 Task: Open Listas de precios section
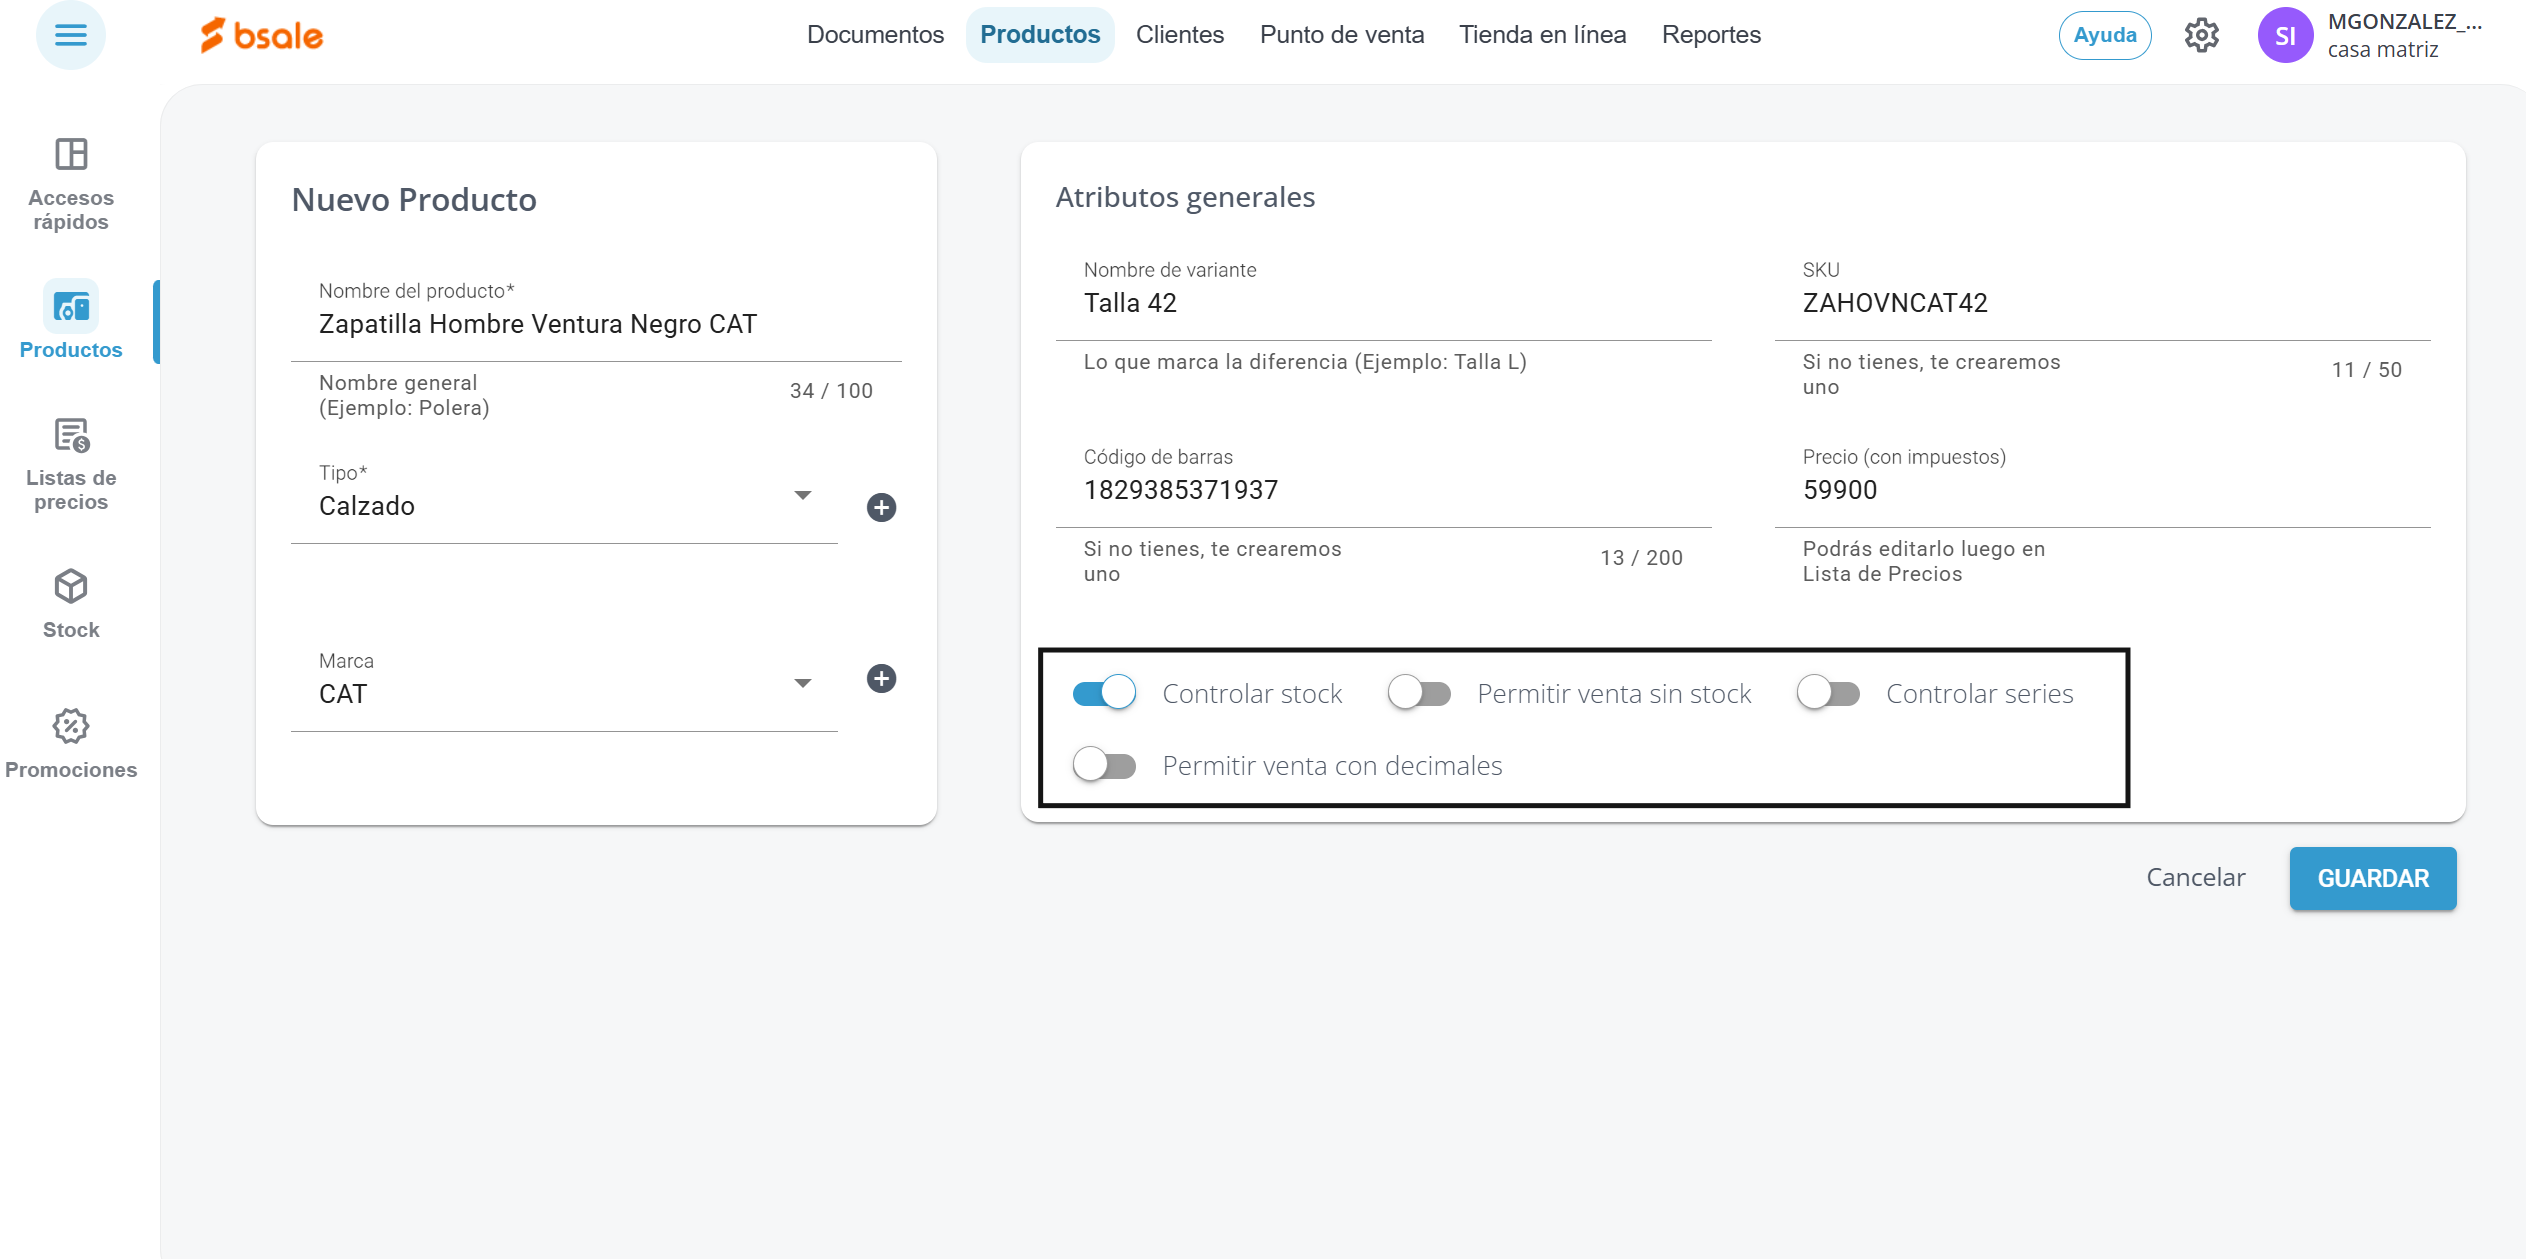point(70,464)
